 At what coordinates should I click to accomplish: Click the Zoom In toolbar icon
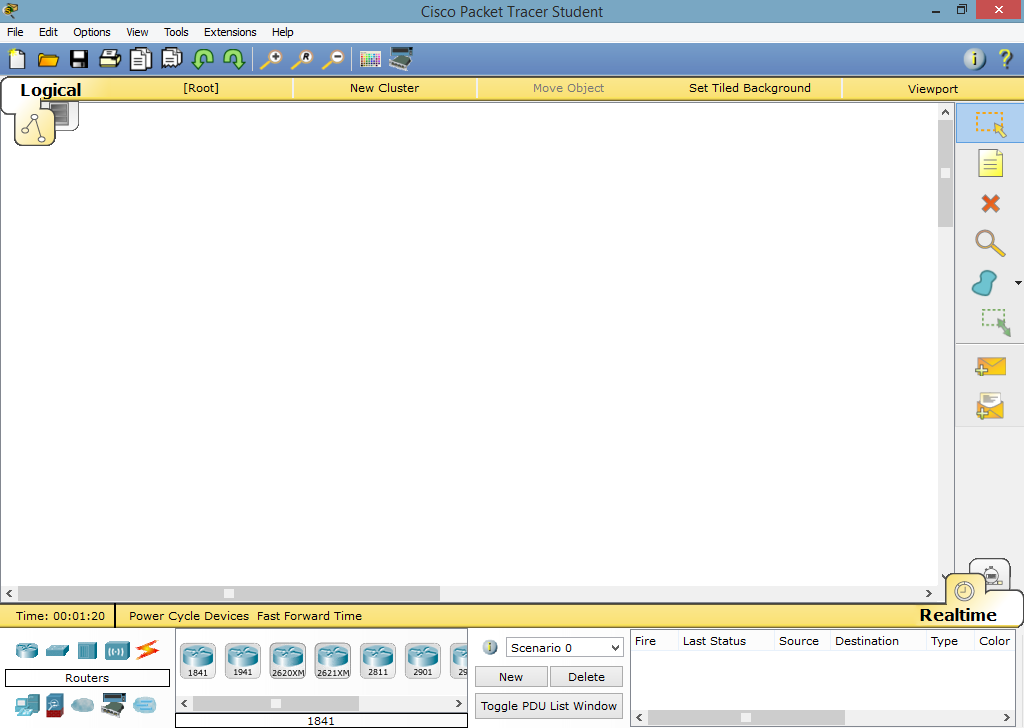270,59
